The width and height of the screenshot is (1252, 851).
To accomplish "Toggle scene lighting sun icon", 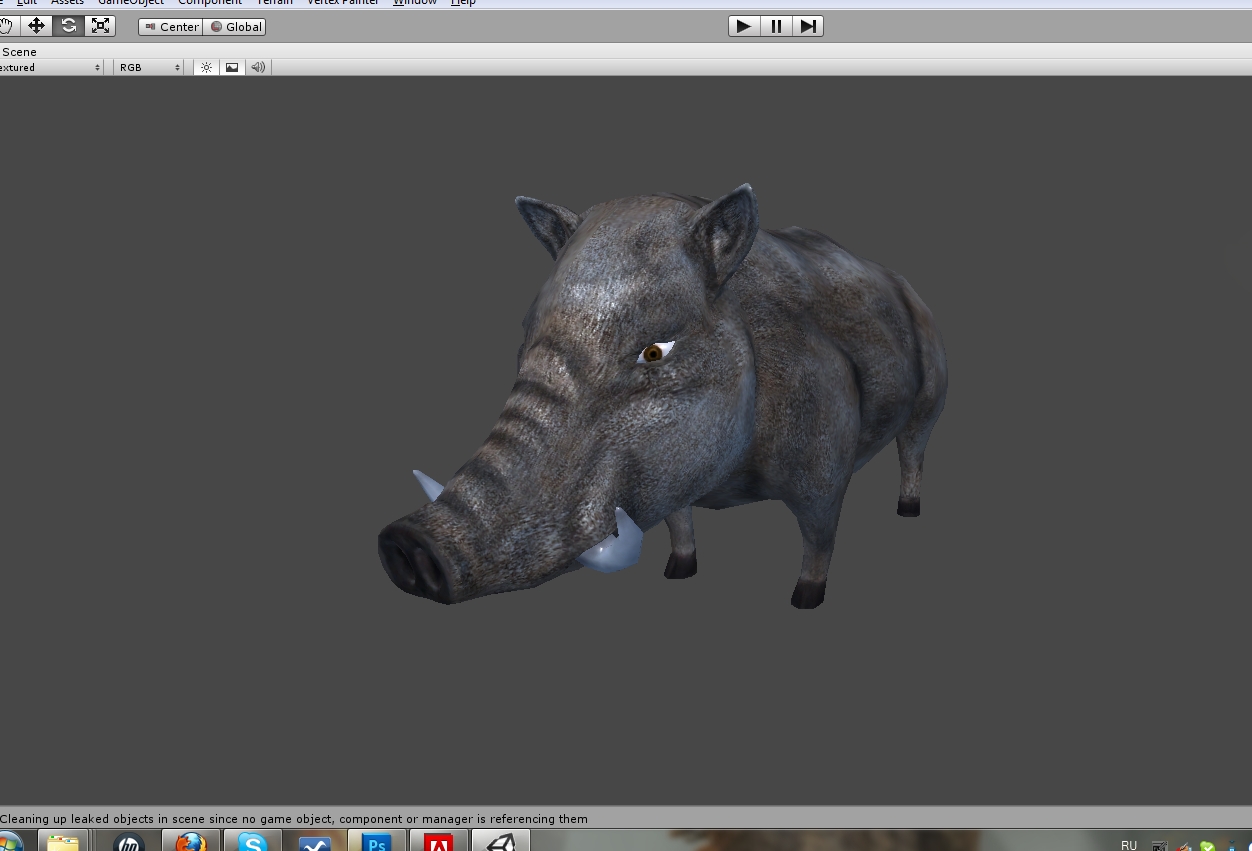I will 206,67.
